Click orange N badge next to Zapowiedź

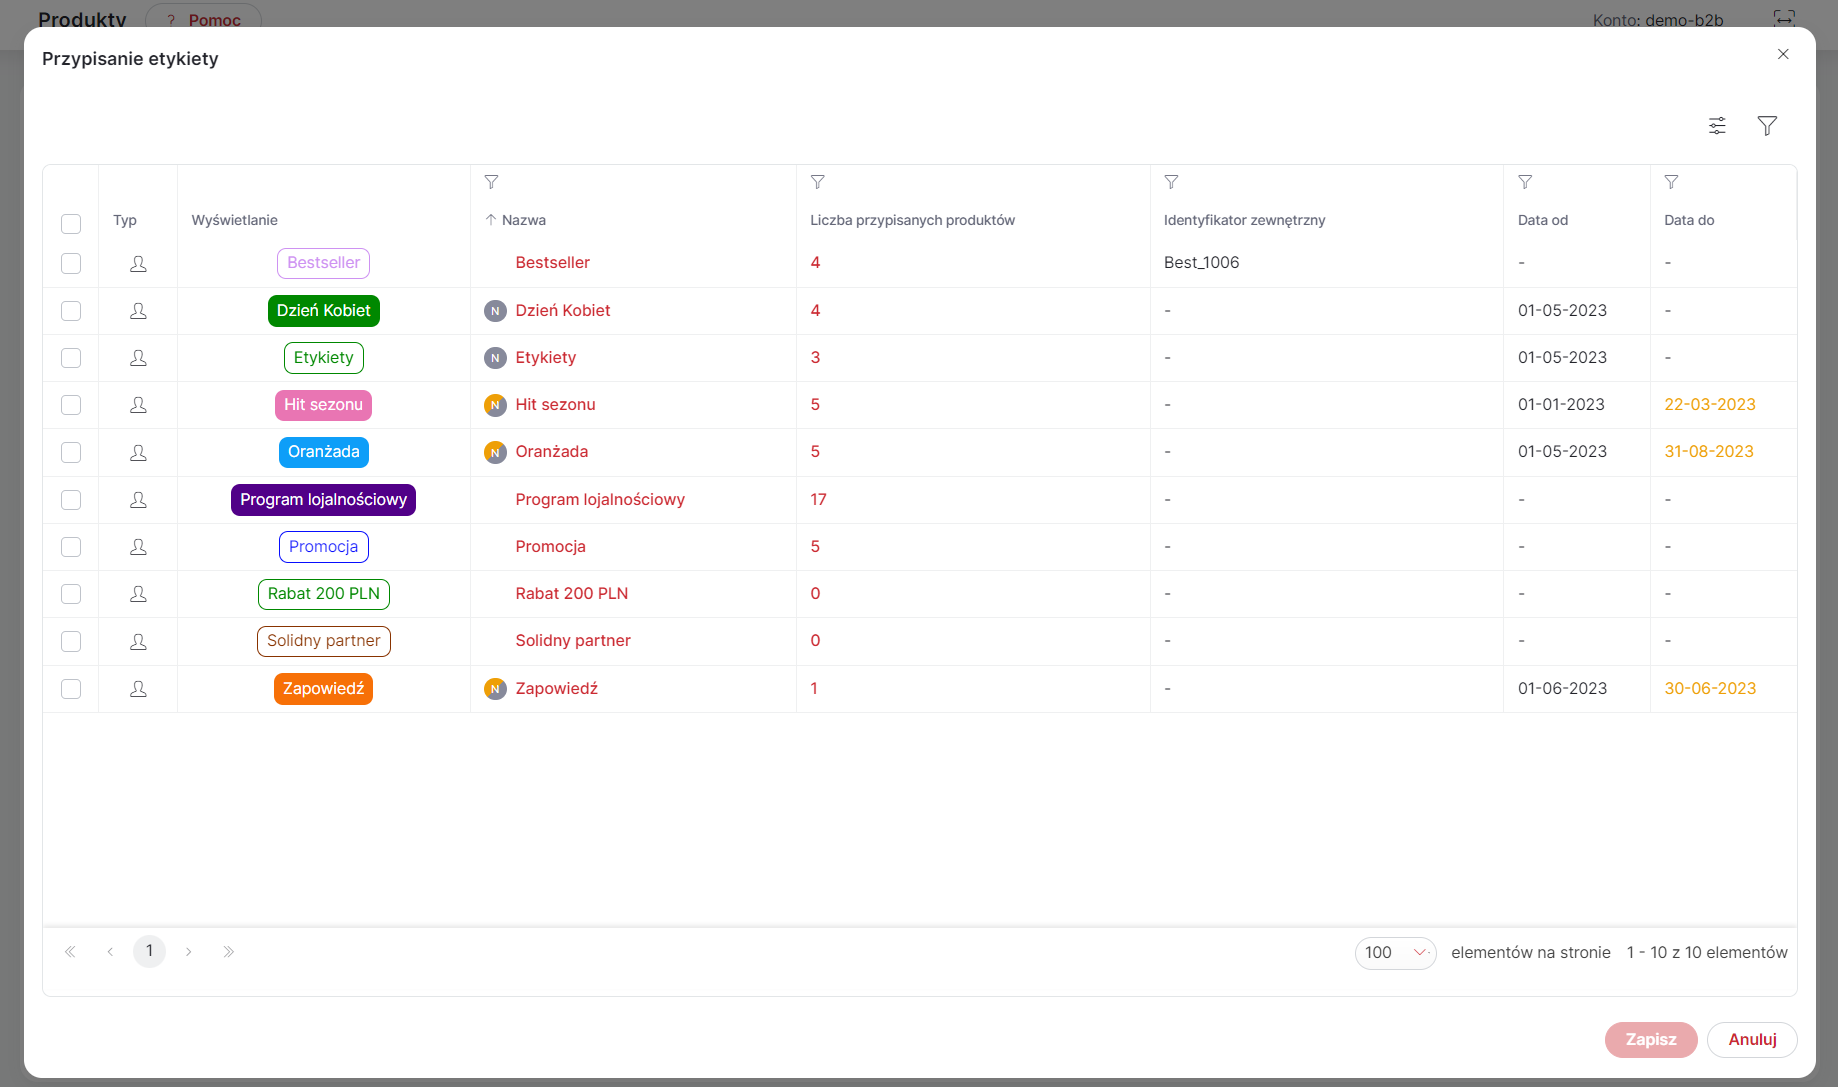(495, 689)
